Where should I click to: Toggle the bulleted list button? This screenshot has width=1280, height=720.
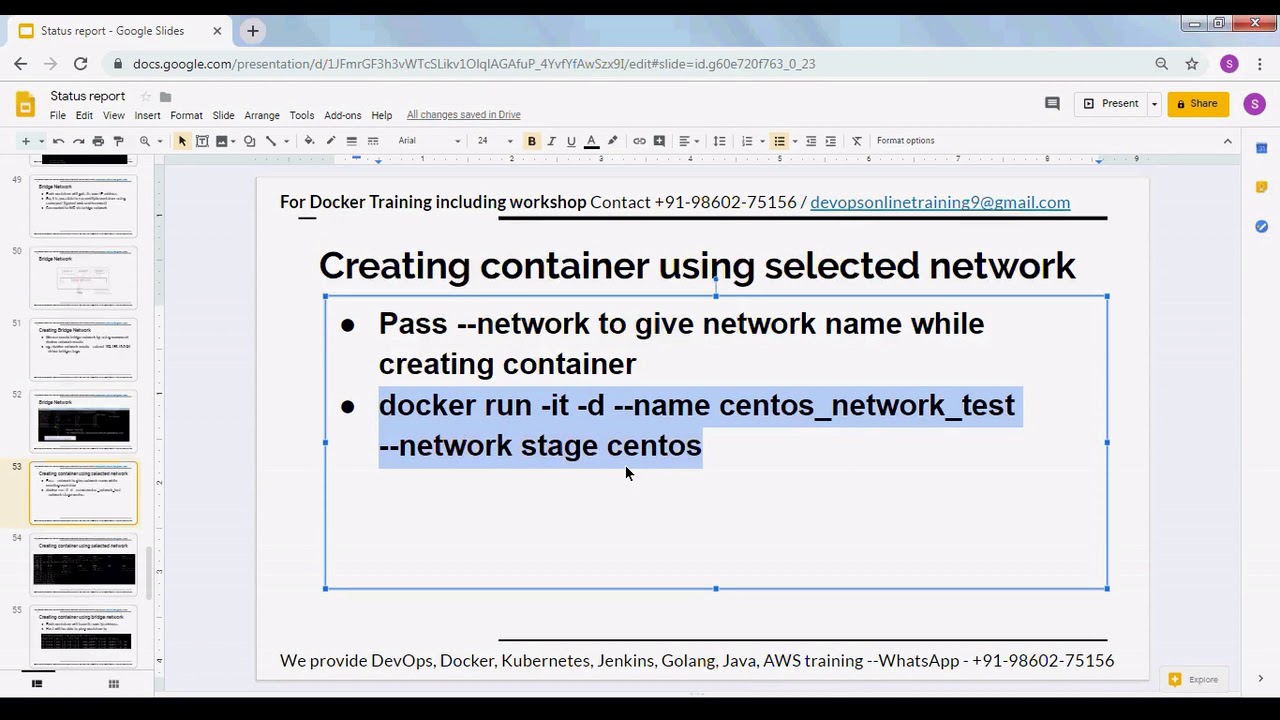(779, 141)
